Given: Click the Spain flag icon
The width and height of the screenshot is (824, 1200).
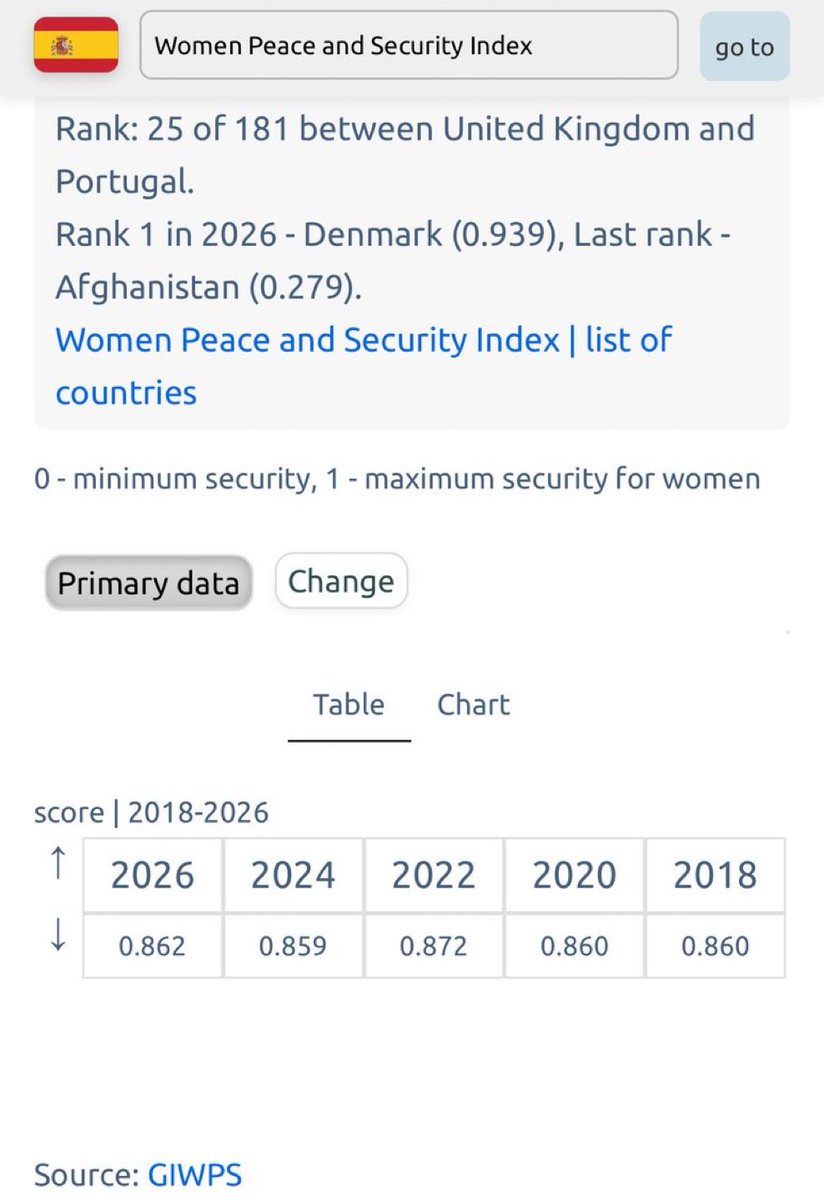Looking at the screenshot, I should click(x=77, y=46).
